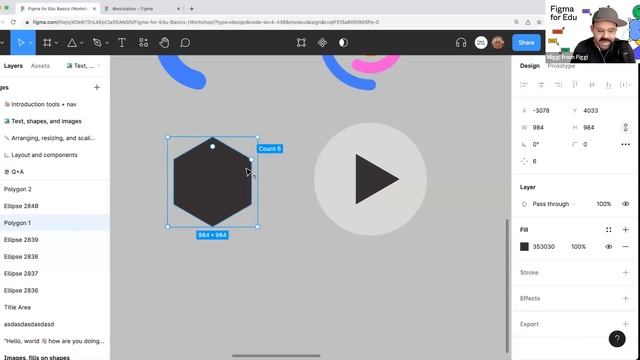The width and height of the screenshot is (640, 360).
Task: Click Align bottom icon
Action: (608, 84)
